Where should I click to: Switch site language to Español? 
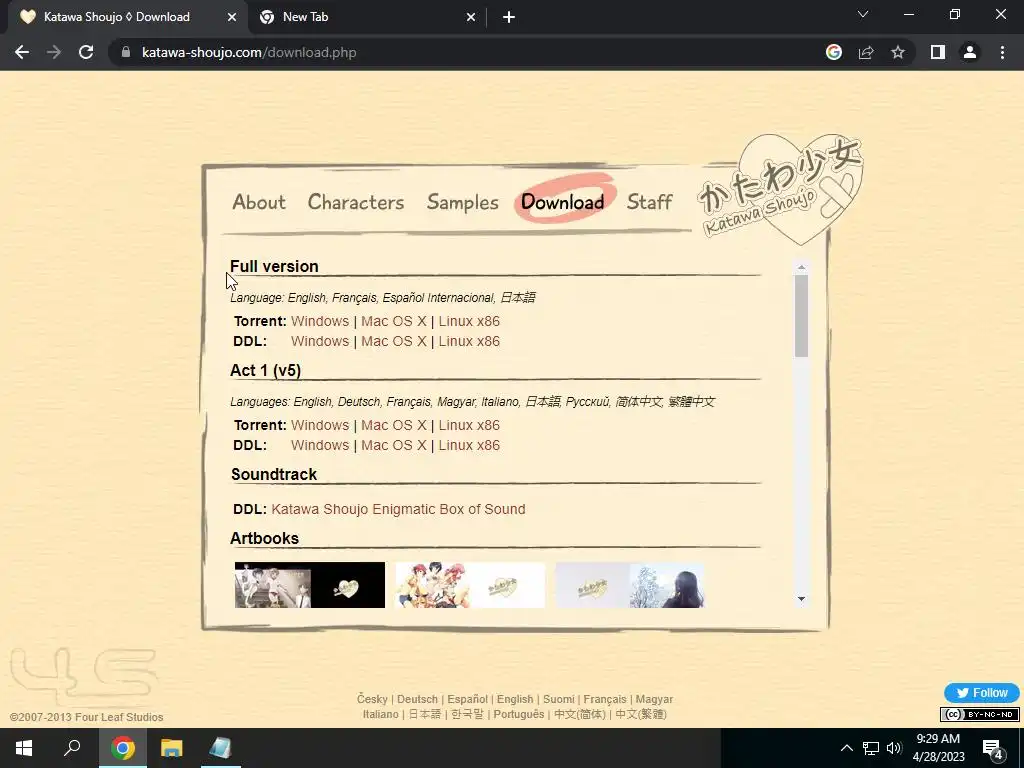(x=468, y=699)
